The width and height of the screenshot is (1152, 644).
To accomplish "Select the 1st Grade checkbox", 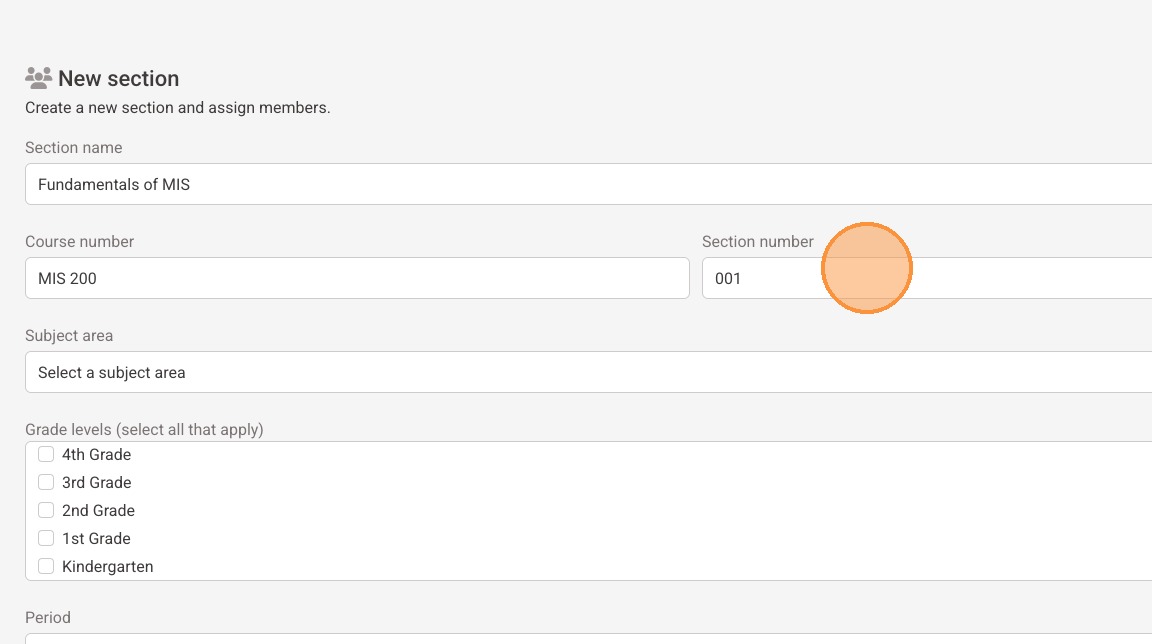I will (46, 538).
